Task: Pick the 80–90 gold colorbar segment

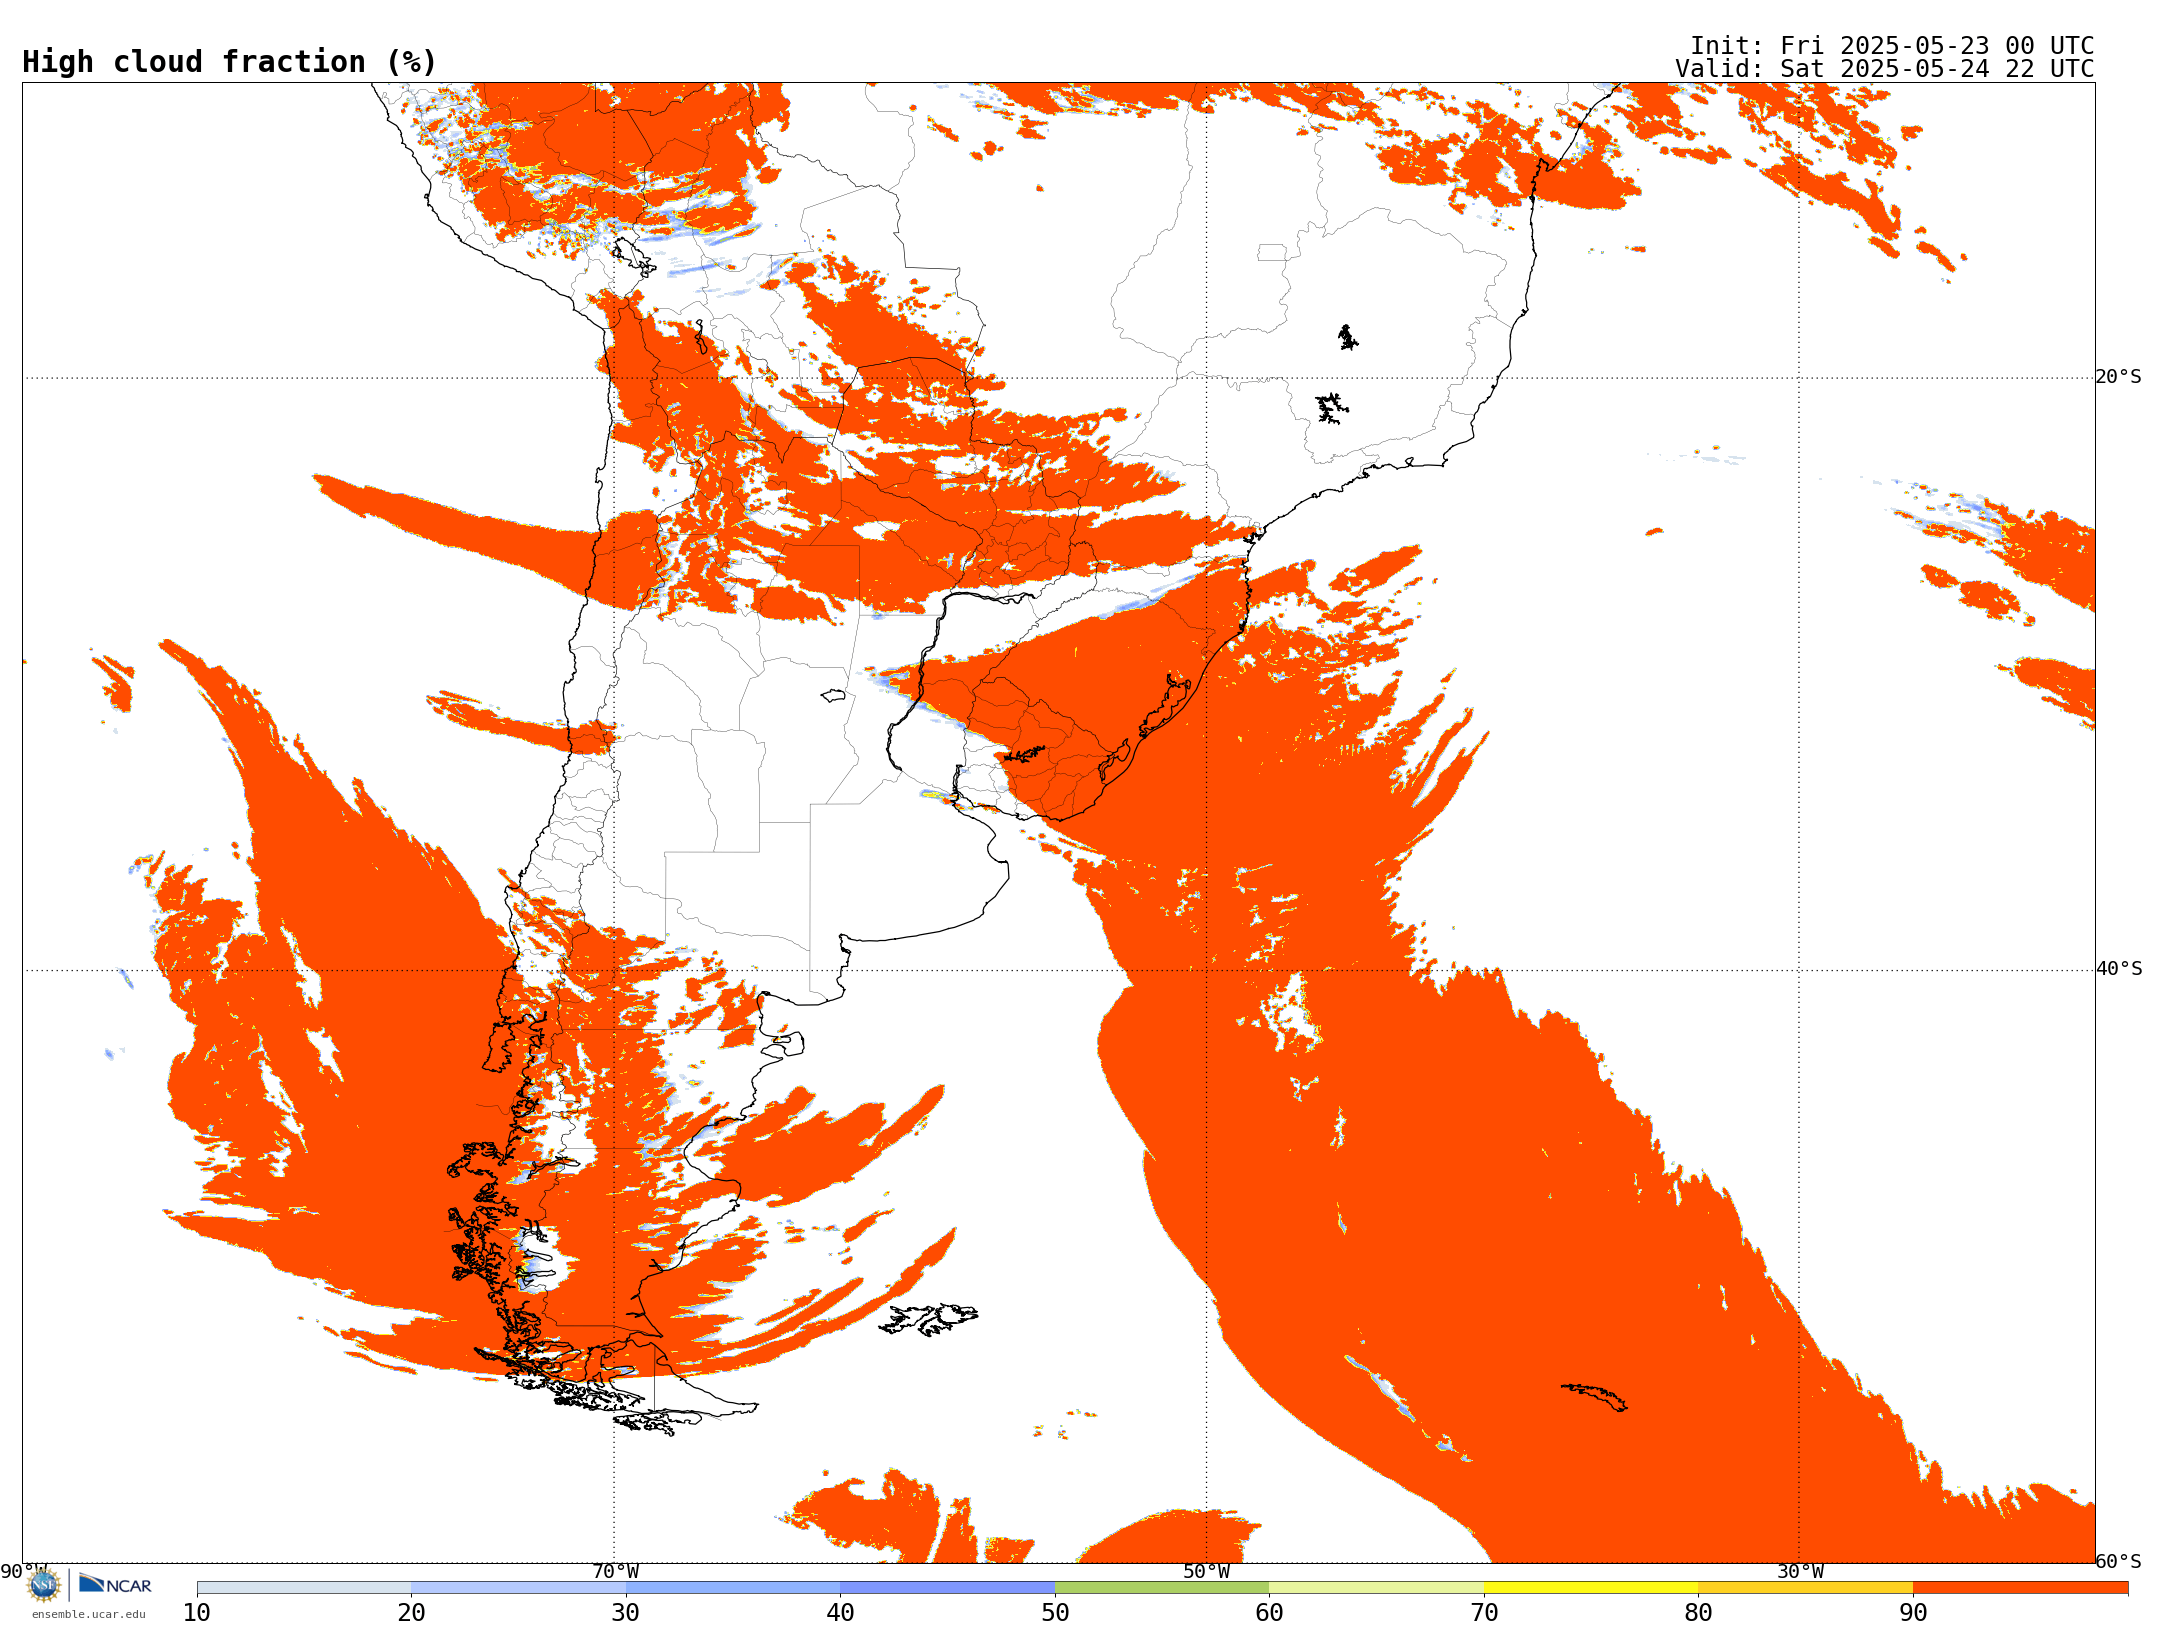Action: (1805, 1588)
